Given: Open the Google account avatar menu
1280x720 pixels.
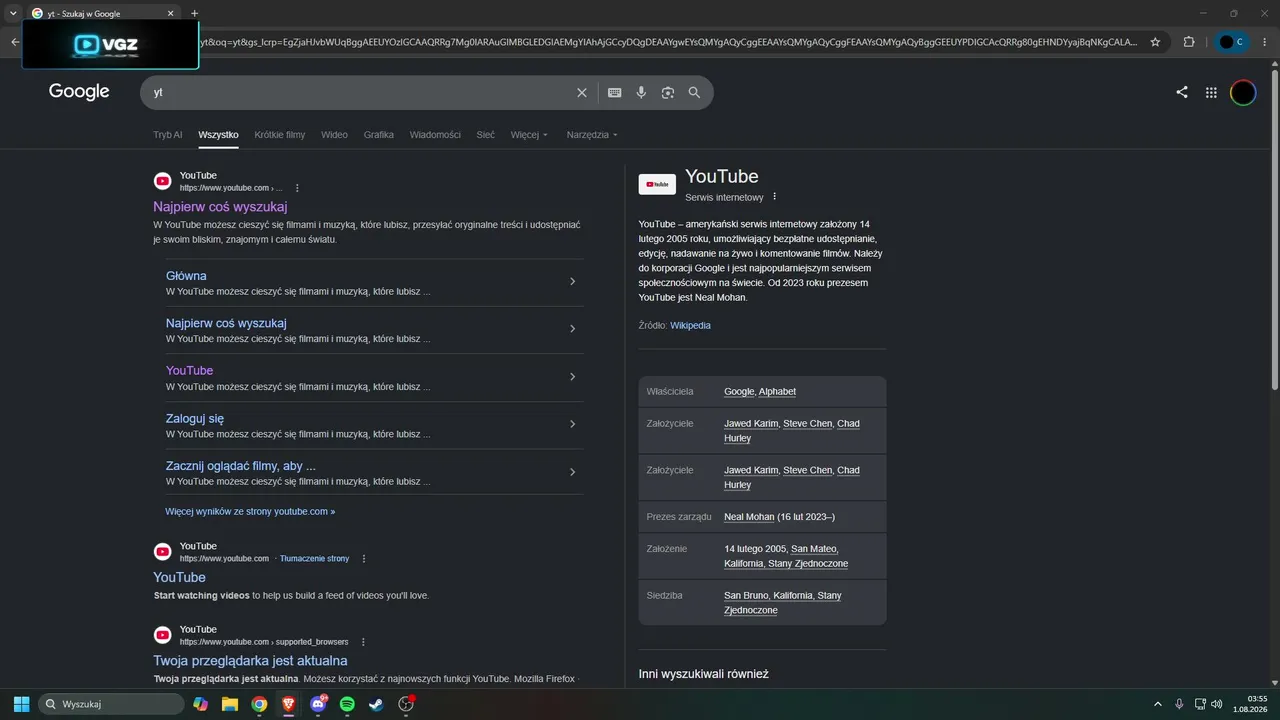Looking at the screenshot, I should point(1243,92).
